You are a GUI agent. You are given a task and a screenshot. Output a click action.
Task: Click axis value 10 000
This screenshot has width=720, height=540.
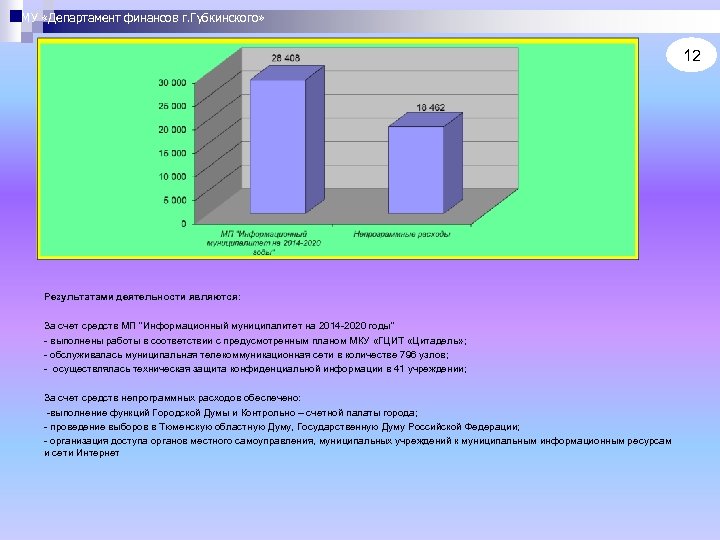(173, 176)
